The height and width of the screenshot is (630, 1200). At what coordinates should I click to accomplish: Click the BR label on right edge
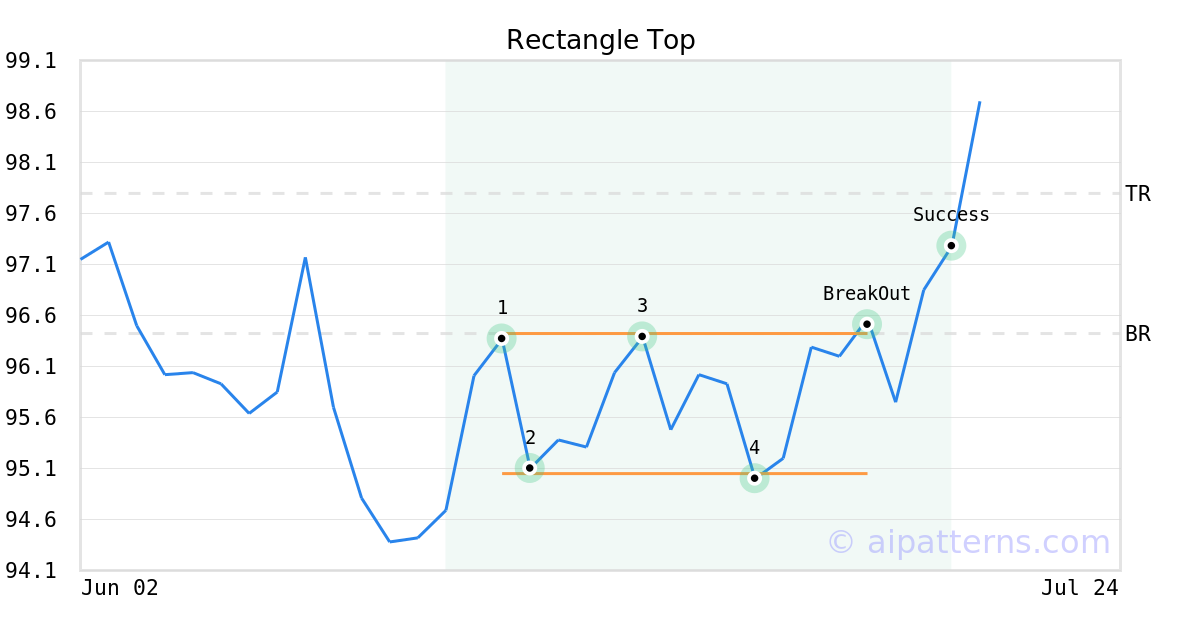tap(1138, 334)
